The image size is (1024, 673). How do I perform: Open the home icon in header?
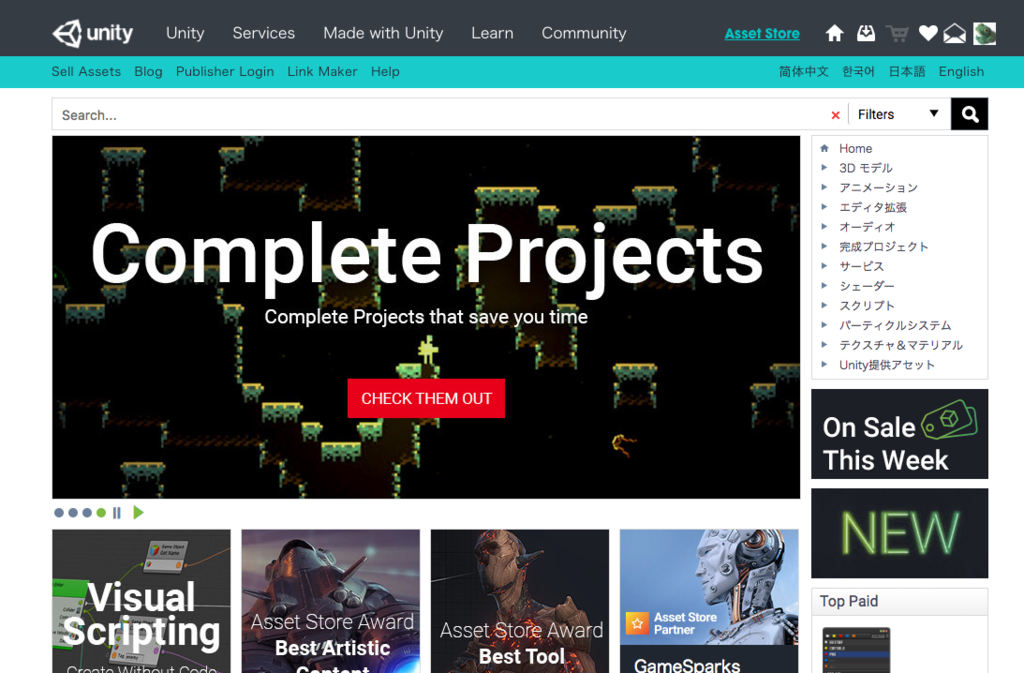point(834,33)
